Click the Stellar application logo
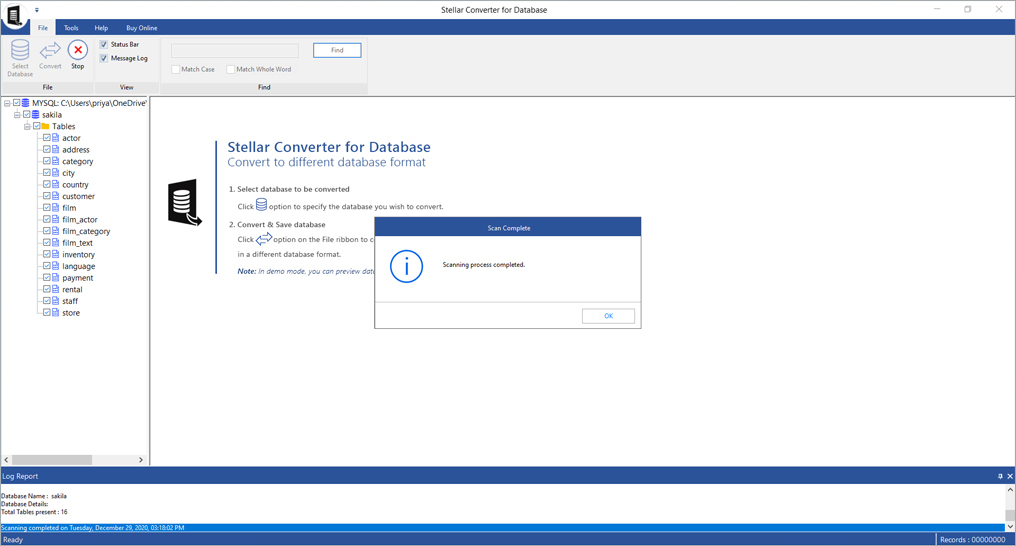The image size is (1016, 546). 14,16
